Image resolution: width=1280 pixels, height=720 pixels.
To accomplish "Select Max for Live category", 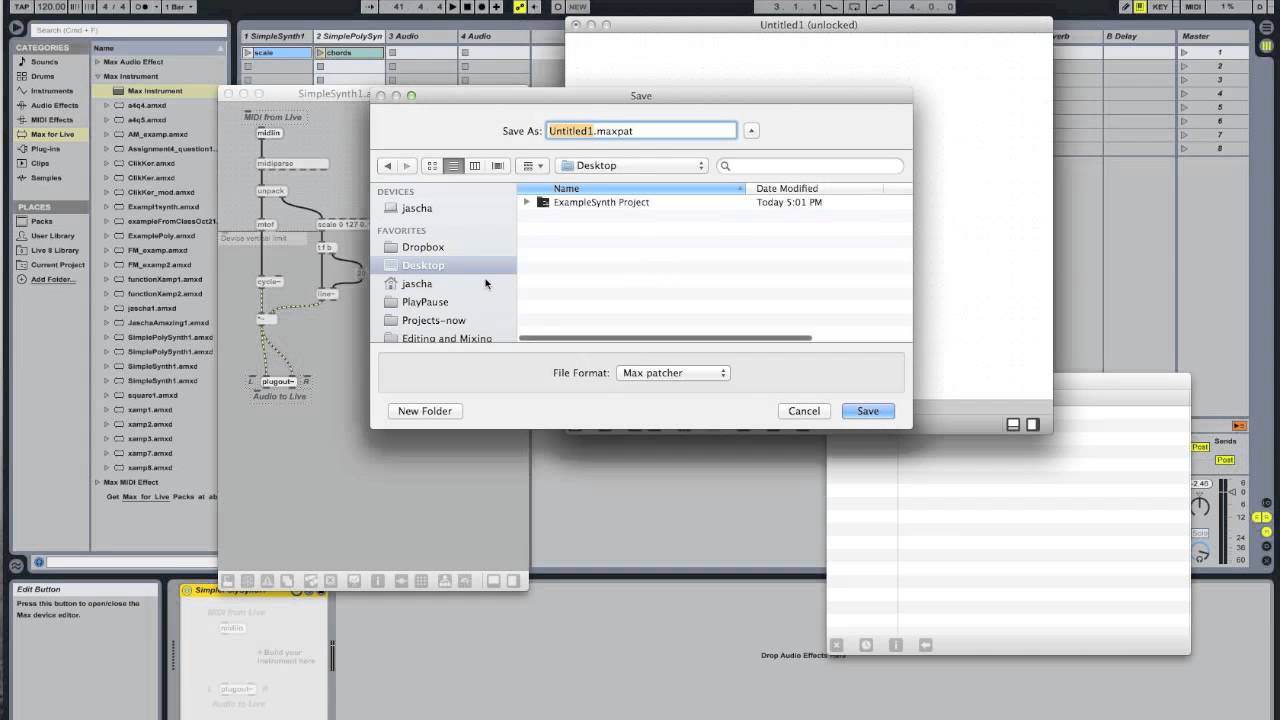I will 52,134.
